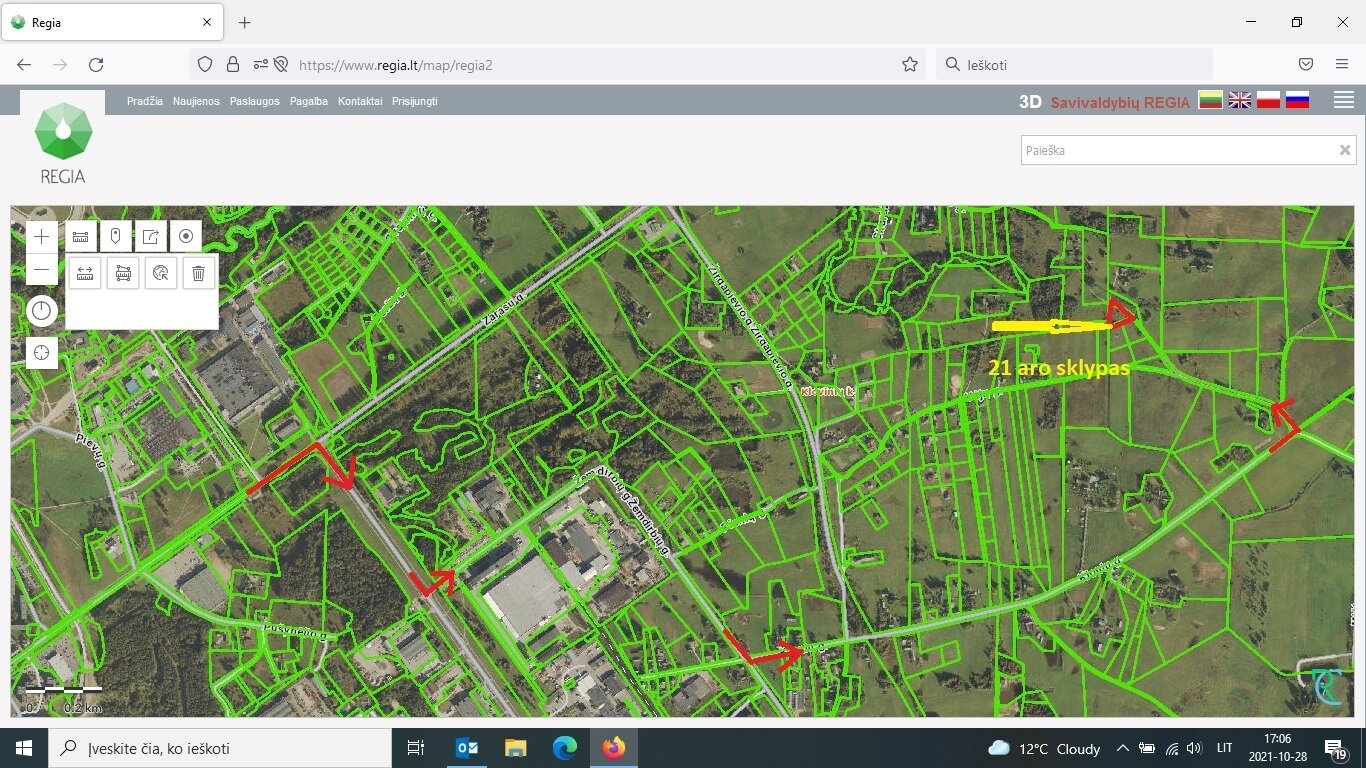1366x768 pixels.
Task: Toggle the circle target tool button
Action: (x=186, y=237)
